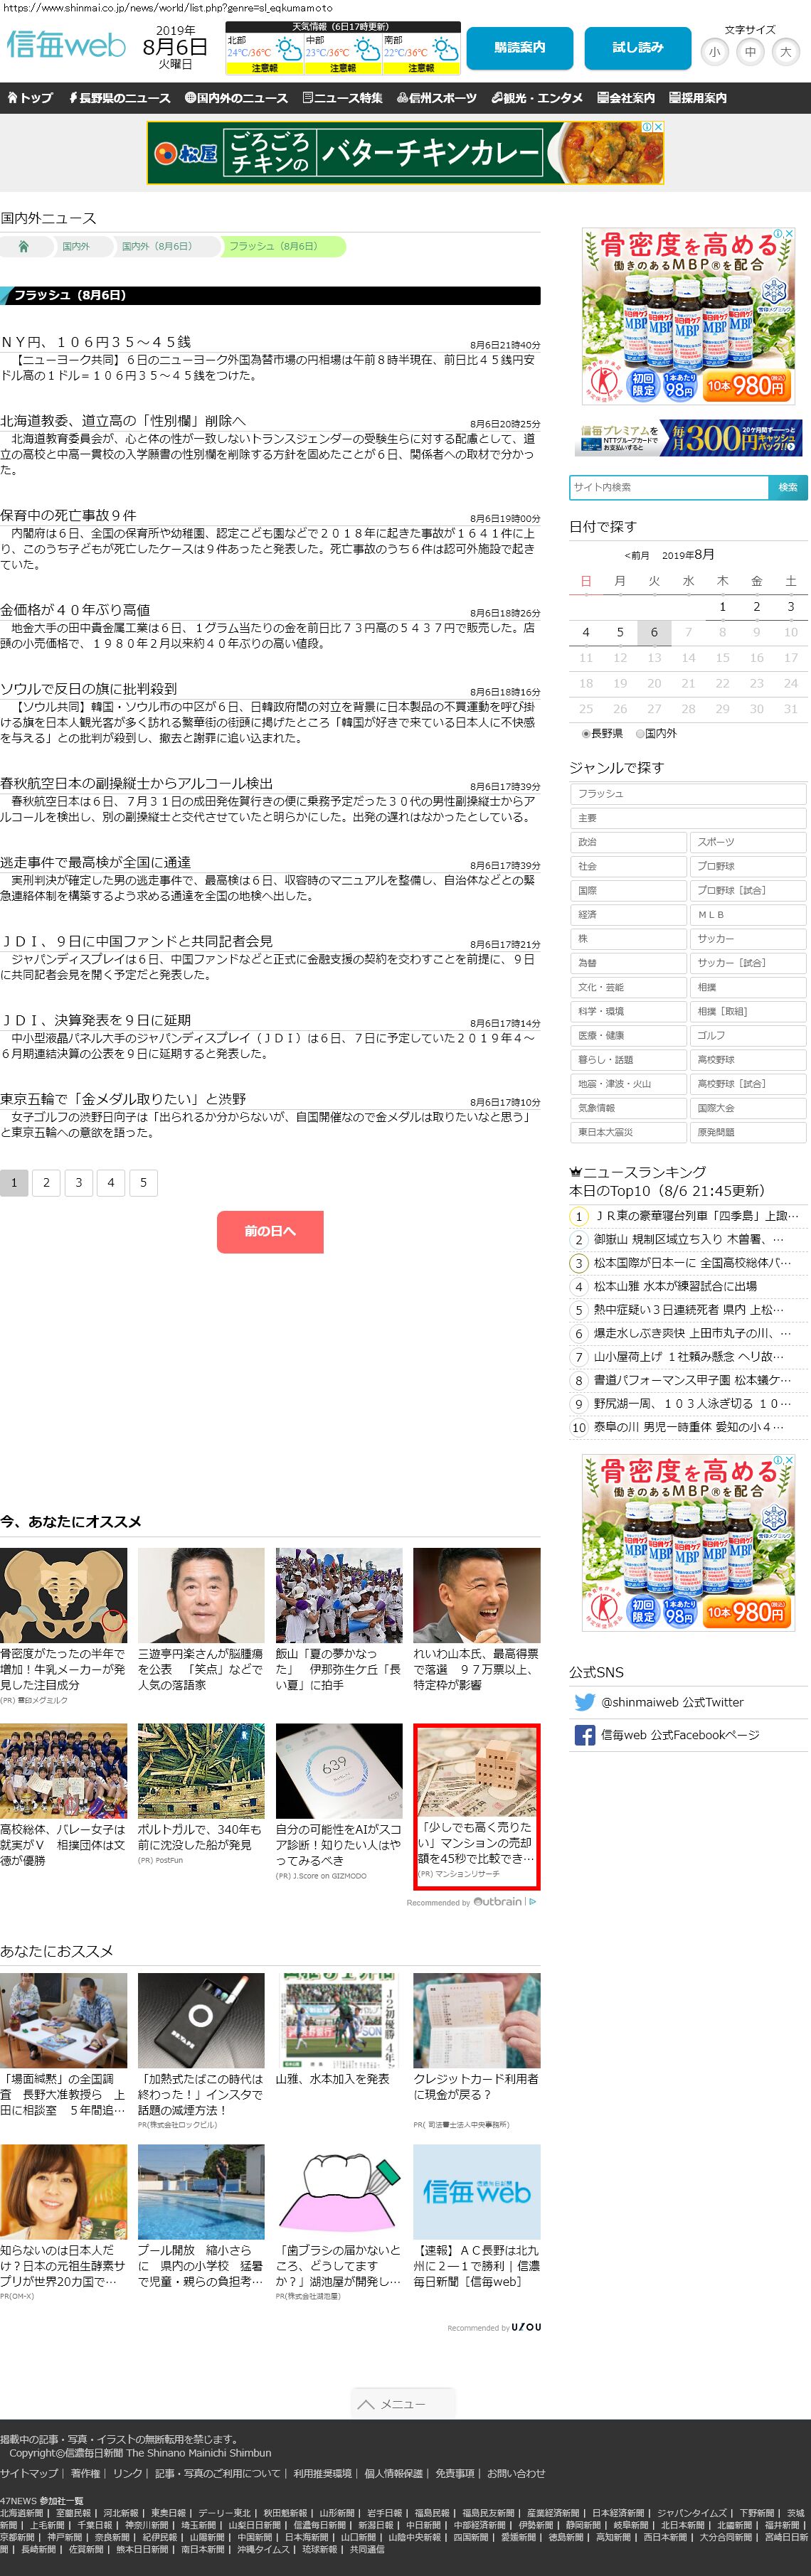Open ranking item 松本山雅 水本が練習試合に出場
The width and height of the screenshot is (811, 2576).
point(676,1286)
